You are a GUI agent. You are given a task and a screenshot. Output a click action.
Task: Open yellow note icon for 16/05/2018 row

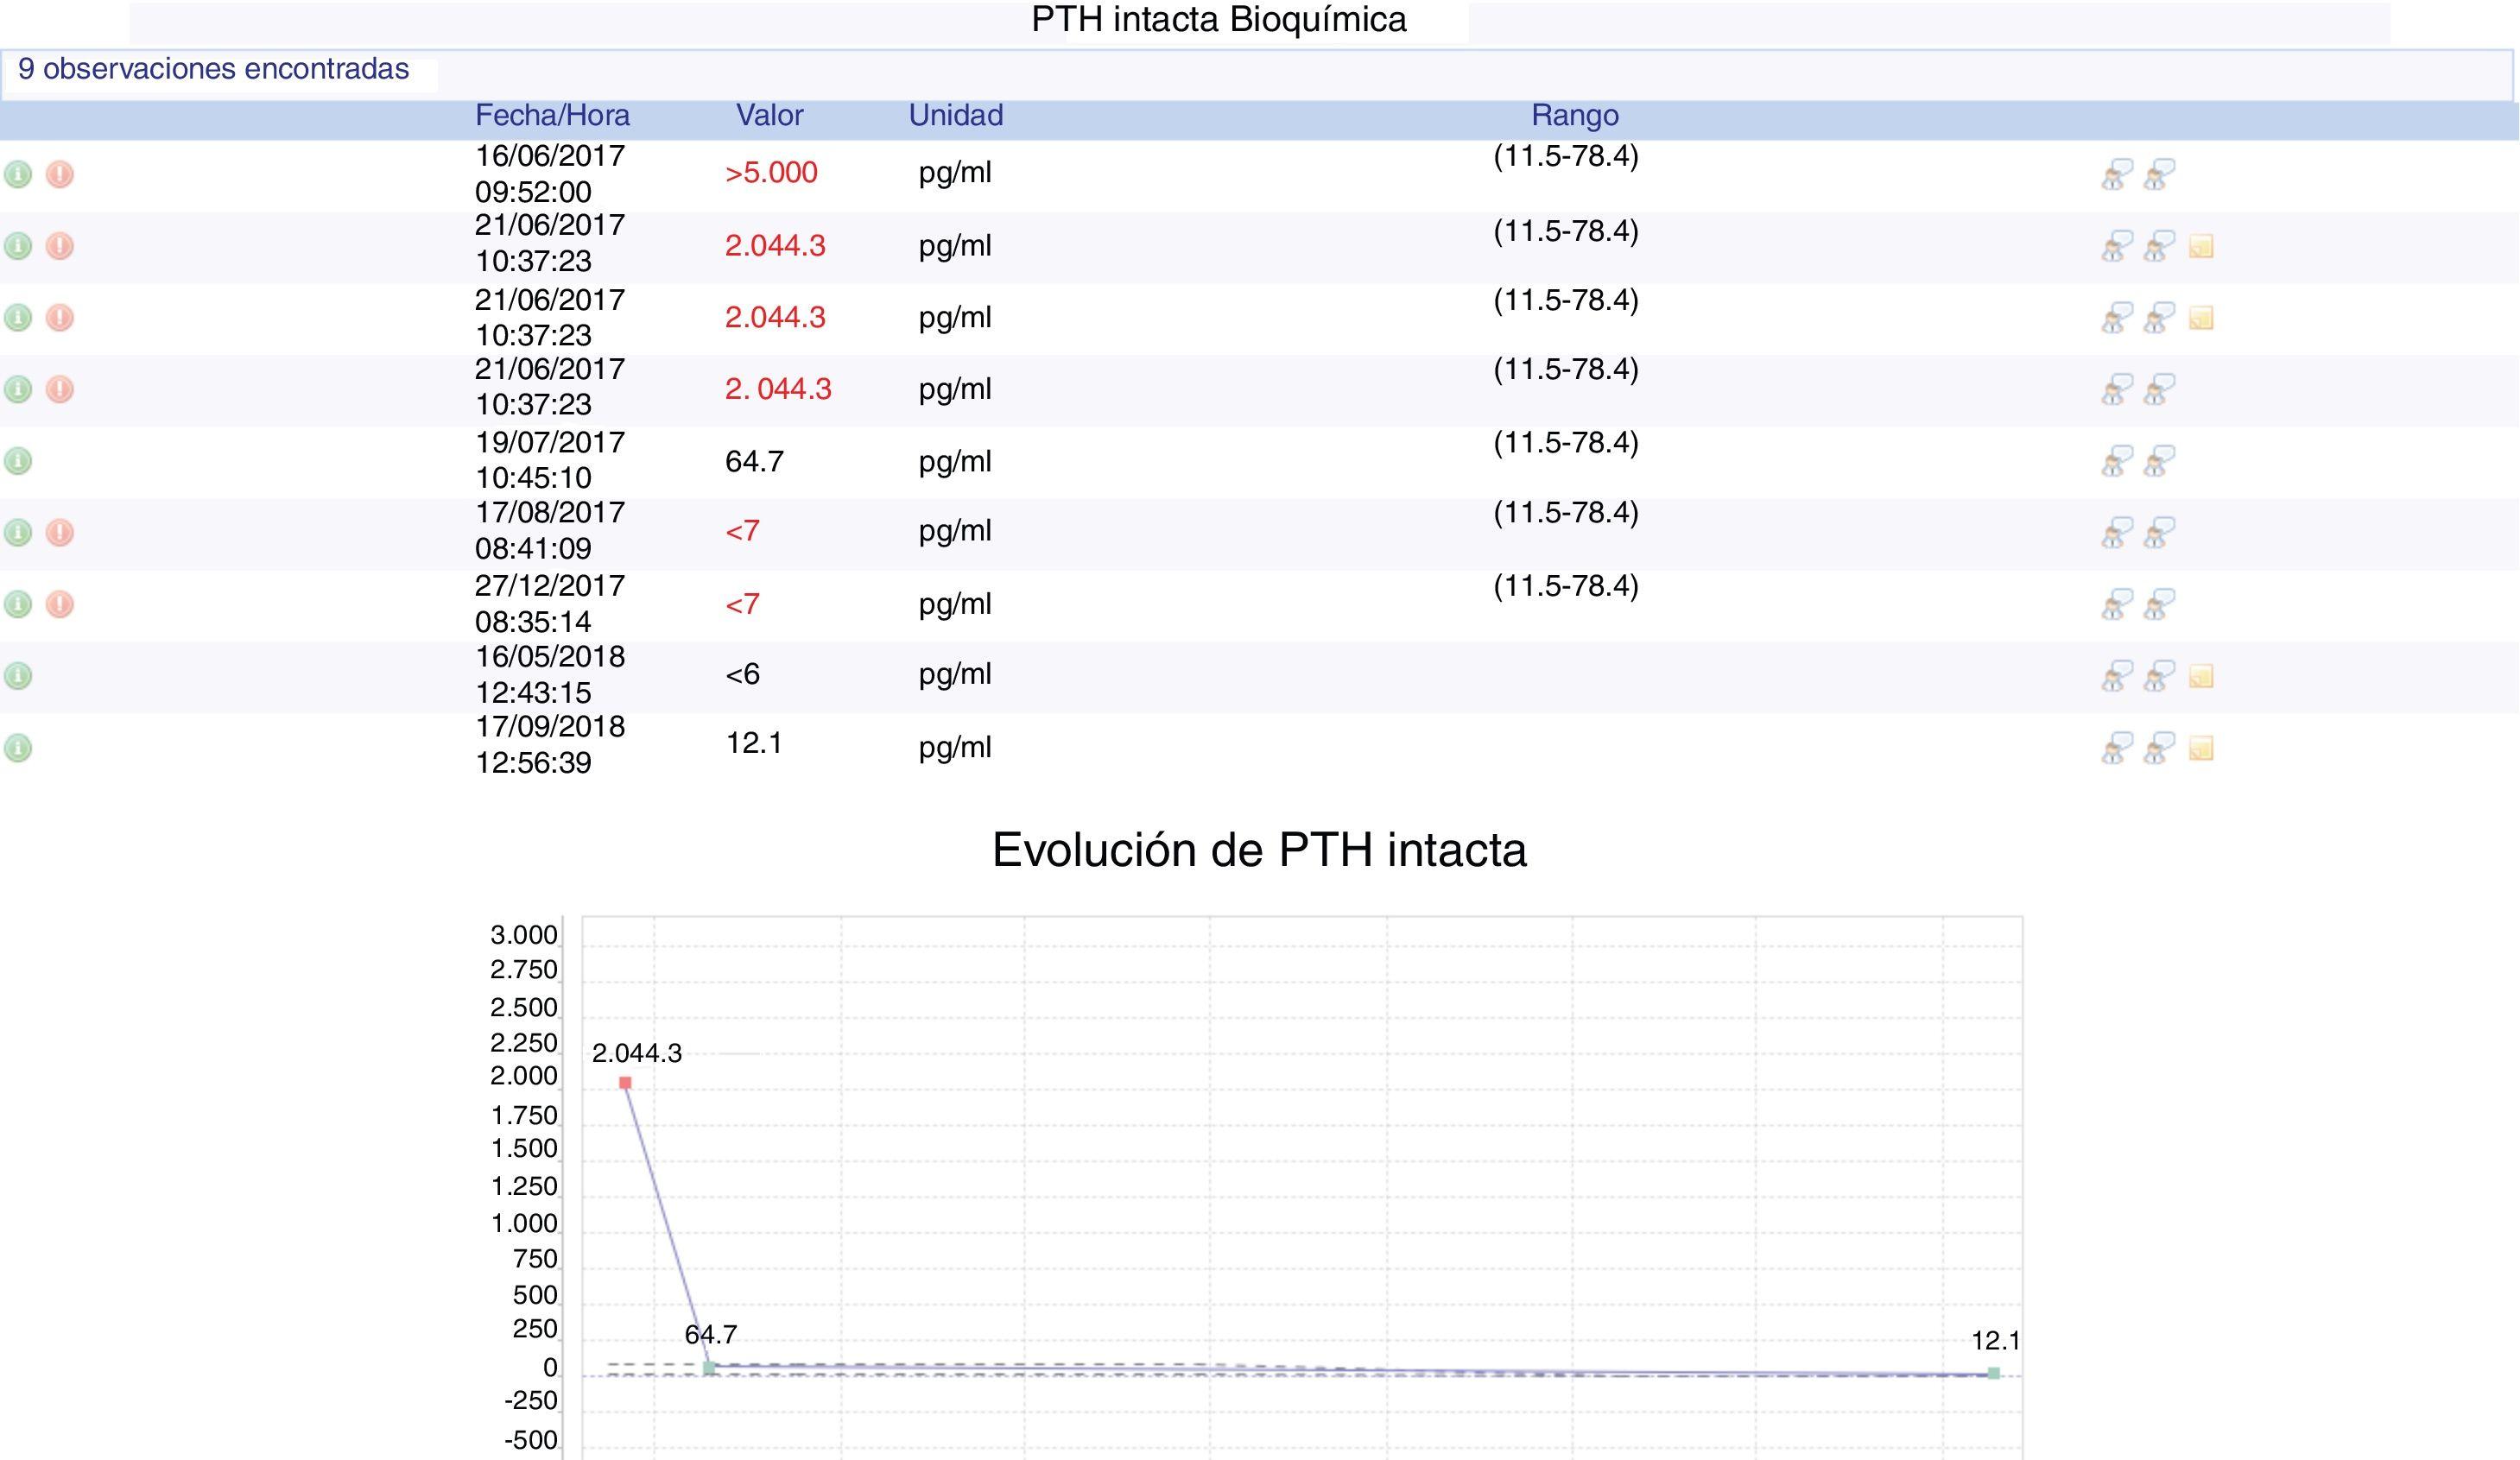pos(2200,676)
